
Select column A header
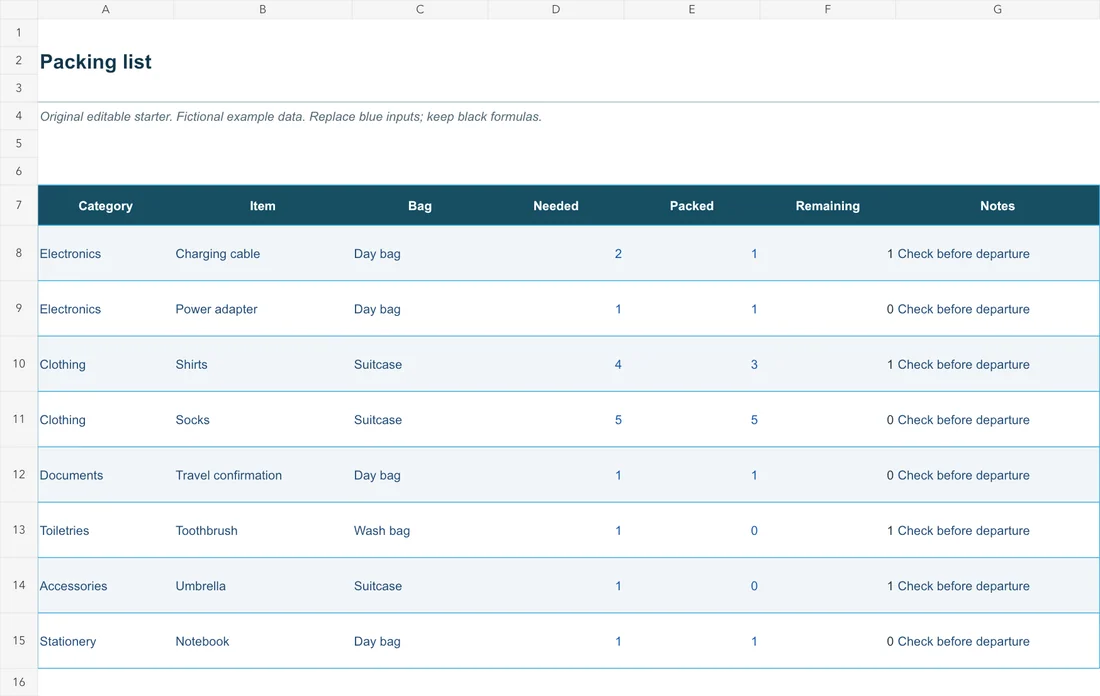pyautogui.click(x=106, y=9)
